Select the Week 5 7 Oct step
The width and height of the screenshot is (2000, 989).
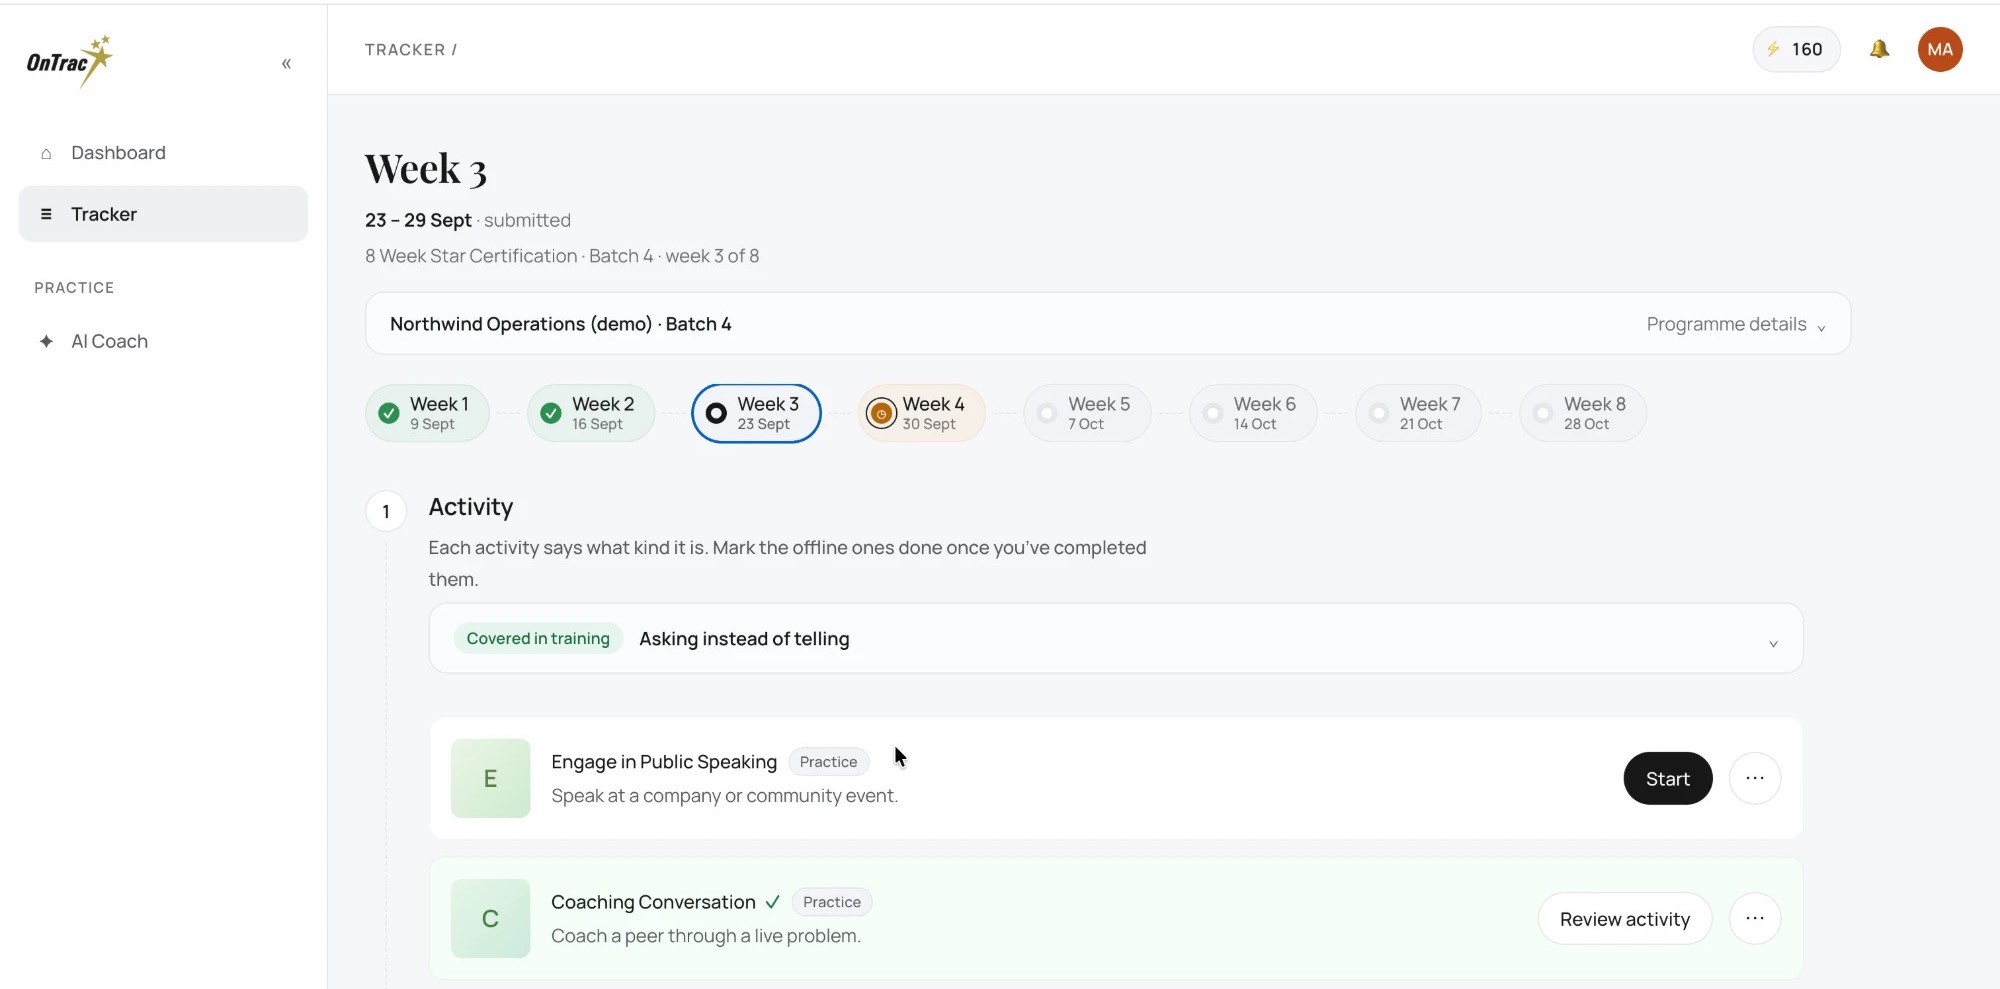point(1087,413)
